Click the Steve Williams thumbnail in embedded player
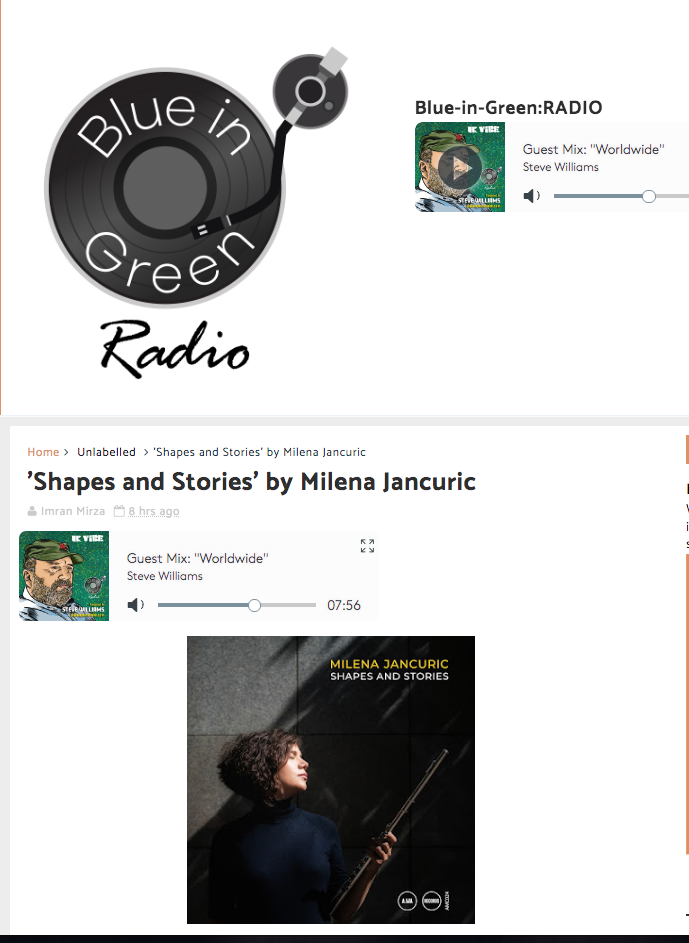This screenshot has width=689, height=943. tap(64, 576)
